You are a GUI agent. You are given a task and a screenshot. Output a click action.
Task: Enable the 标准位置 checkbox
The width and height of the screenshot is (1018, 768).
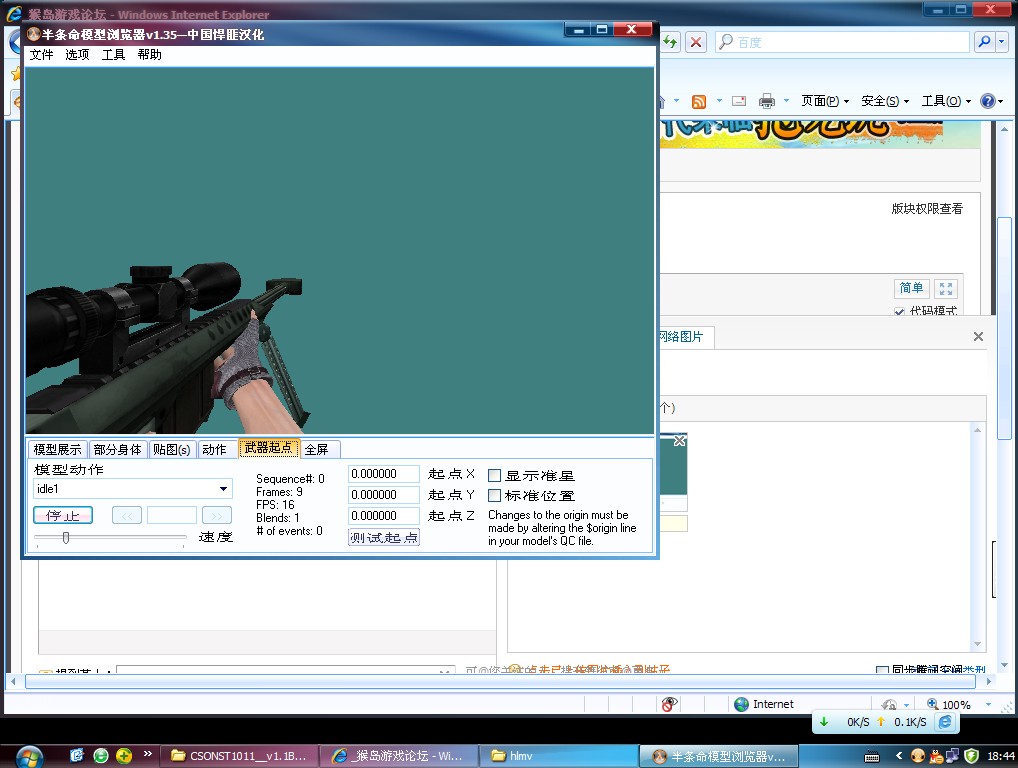[494, 496]
